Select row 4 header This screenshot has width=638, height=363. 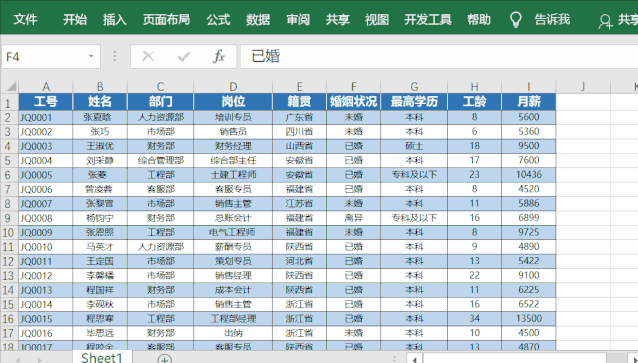pyautogui.click(x=9, y=146)
